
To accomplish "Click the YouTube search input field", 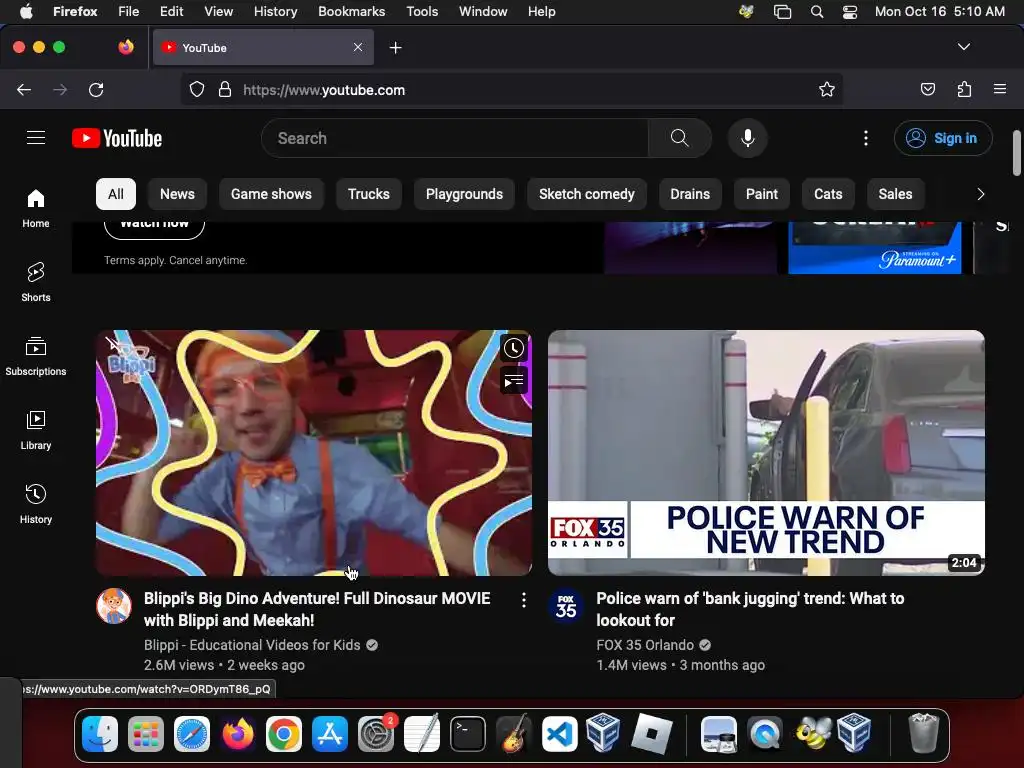I will click(x=455, y=138).
